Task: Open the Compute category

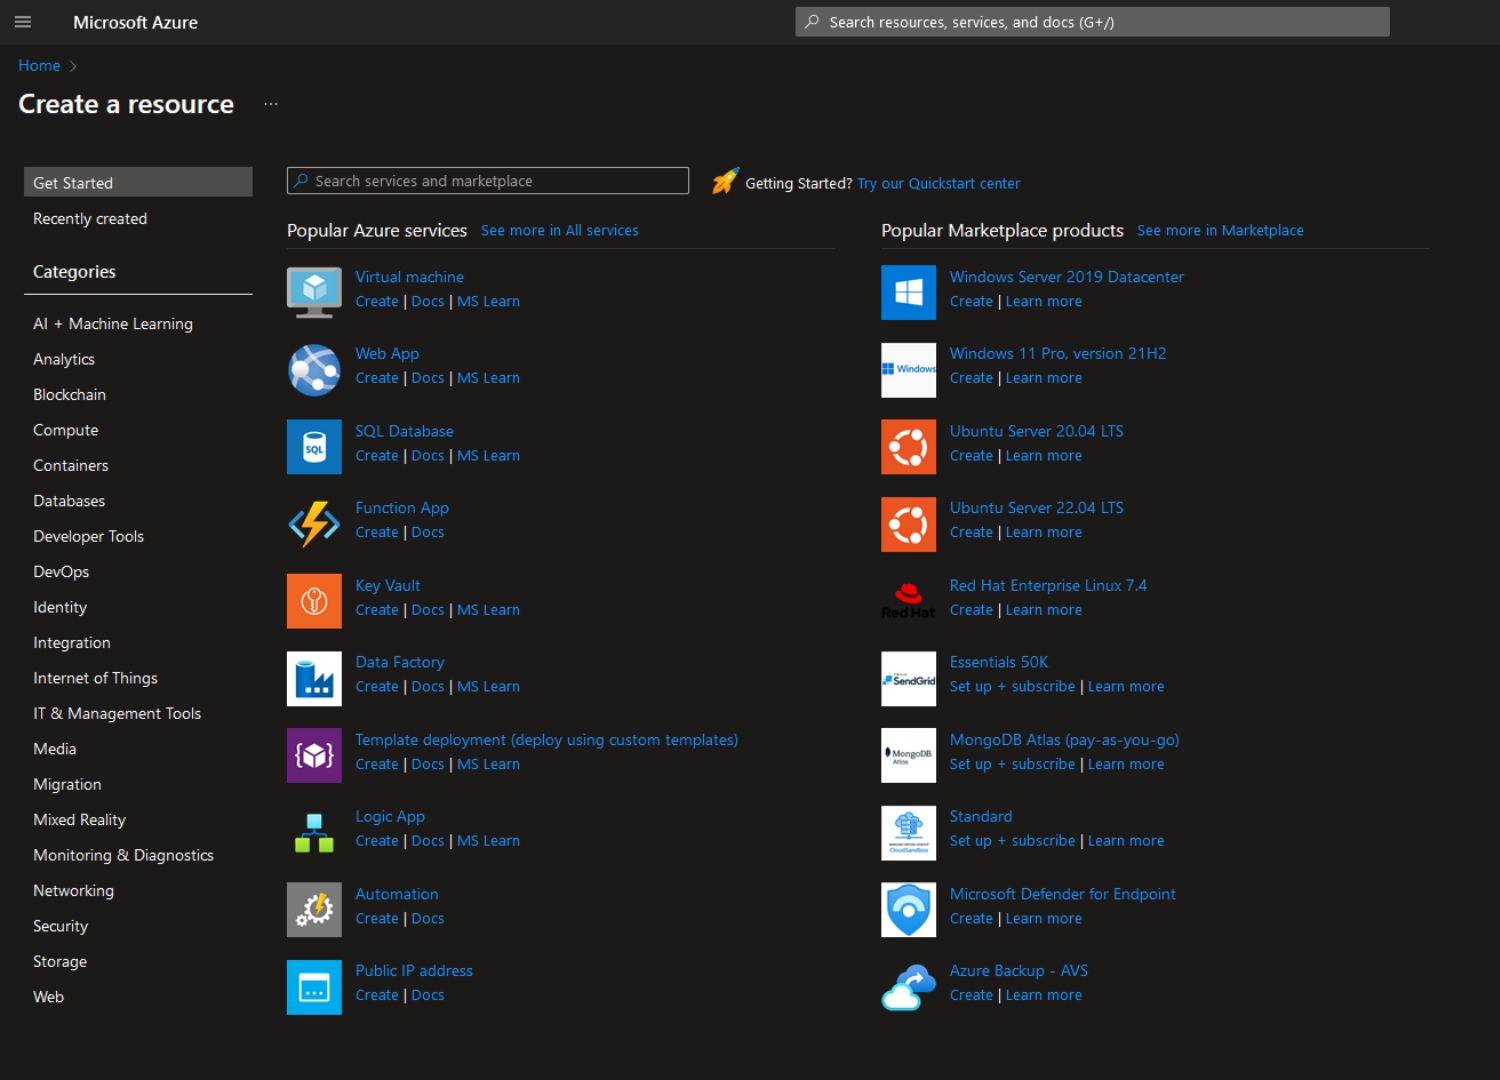Action: point(66,430)
